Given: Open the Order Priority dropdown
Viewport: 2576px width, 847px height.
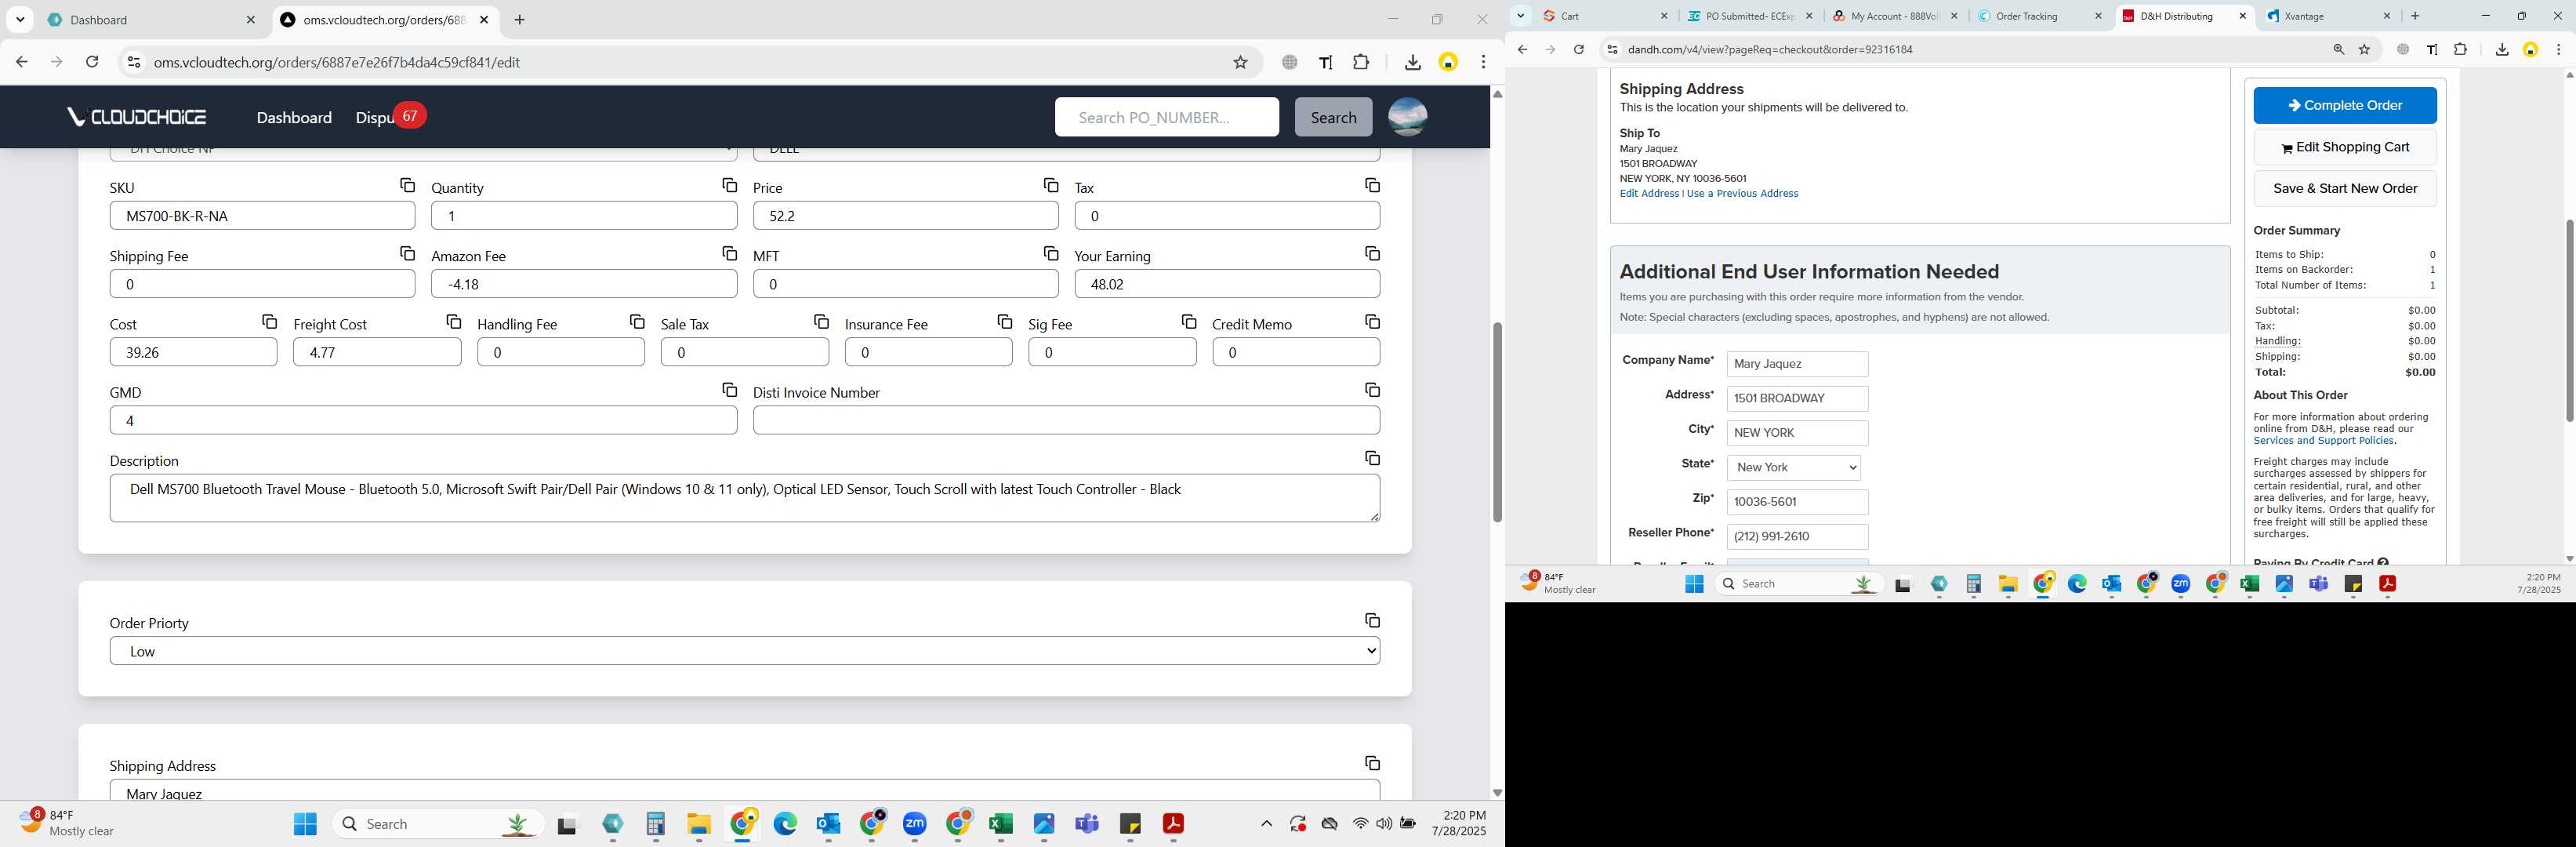Looking at the screenshot, I should tap(745, 651).
